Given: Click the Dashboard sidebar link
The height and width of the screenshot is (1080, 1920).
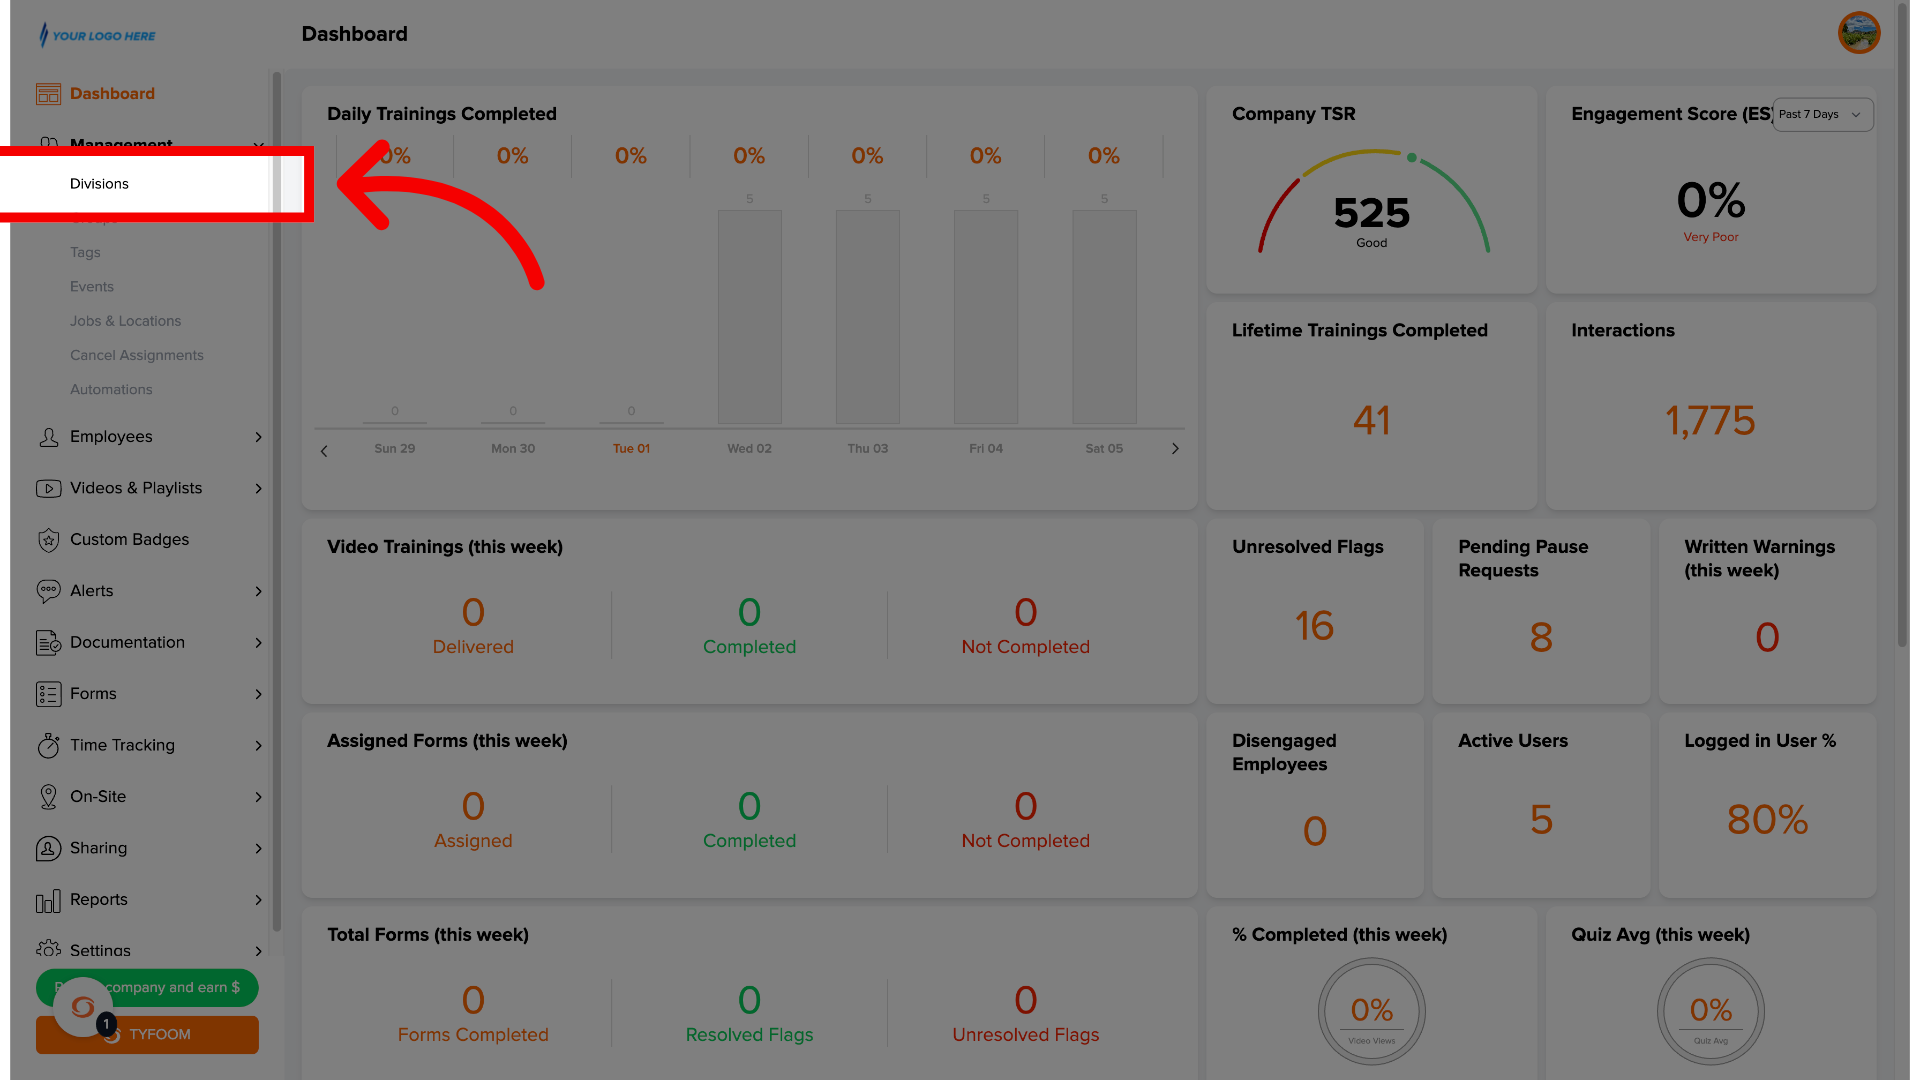Looking at the screenshot, I should tap(112, 94).
